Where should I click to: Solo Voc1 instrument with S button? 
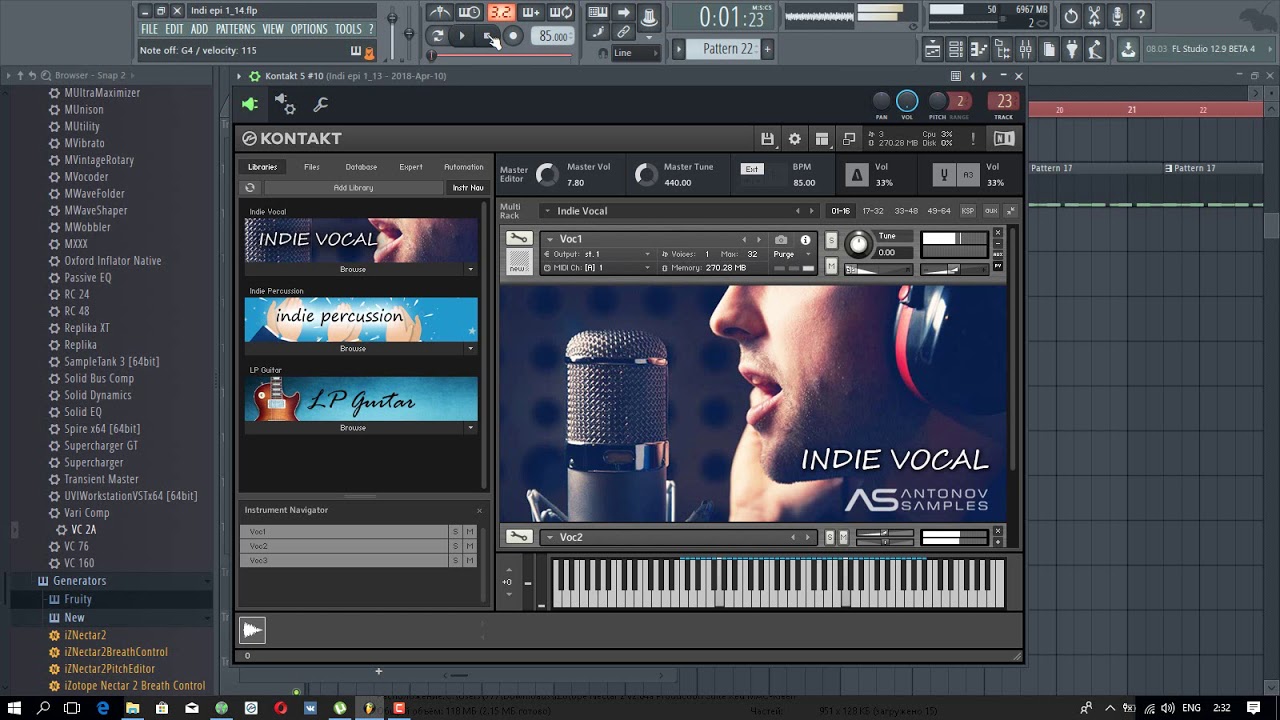click(830, 241)
